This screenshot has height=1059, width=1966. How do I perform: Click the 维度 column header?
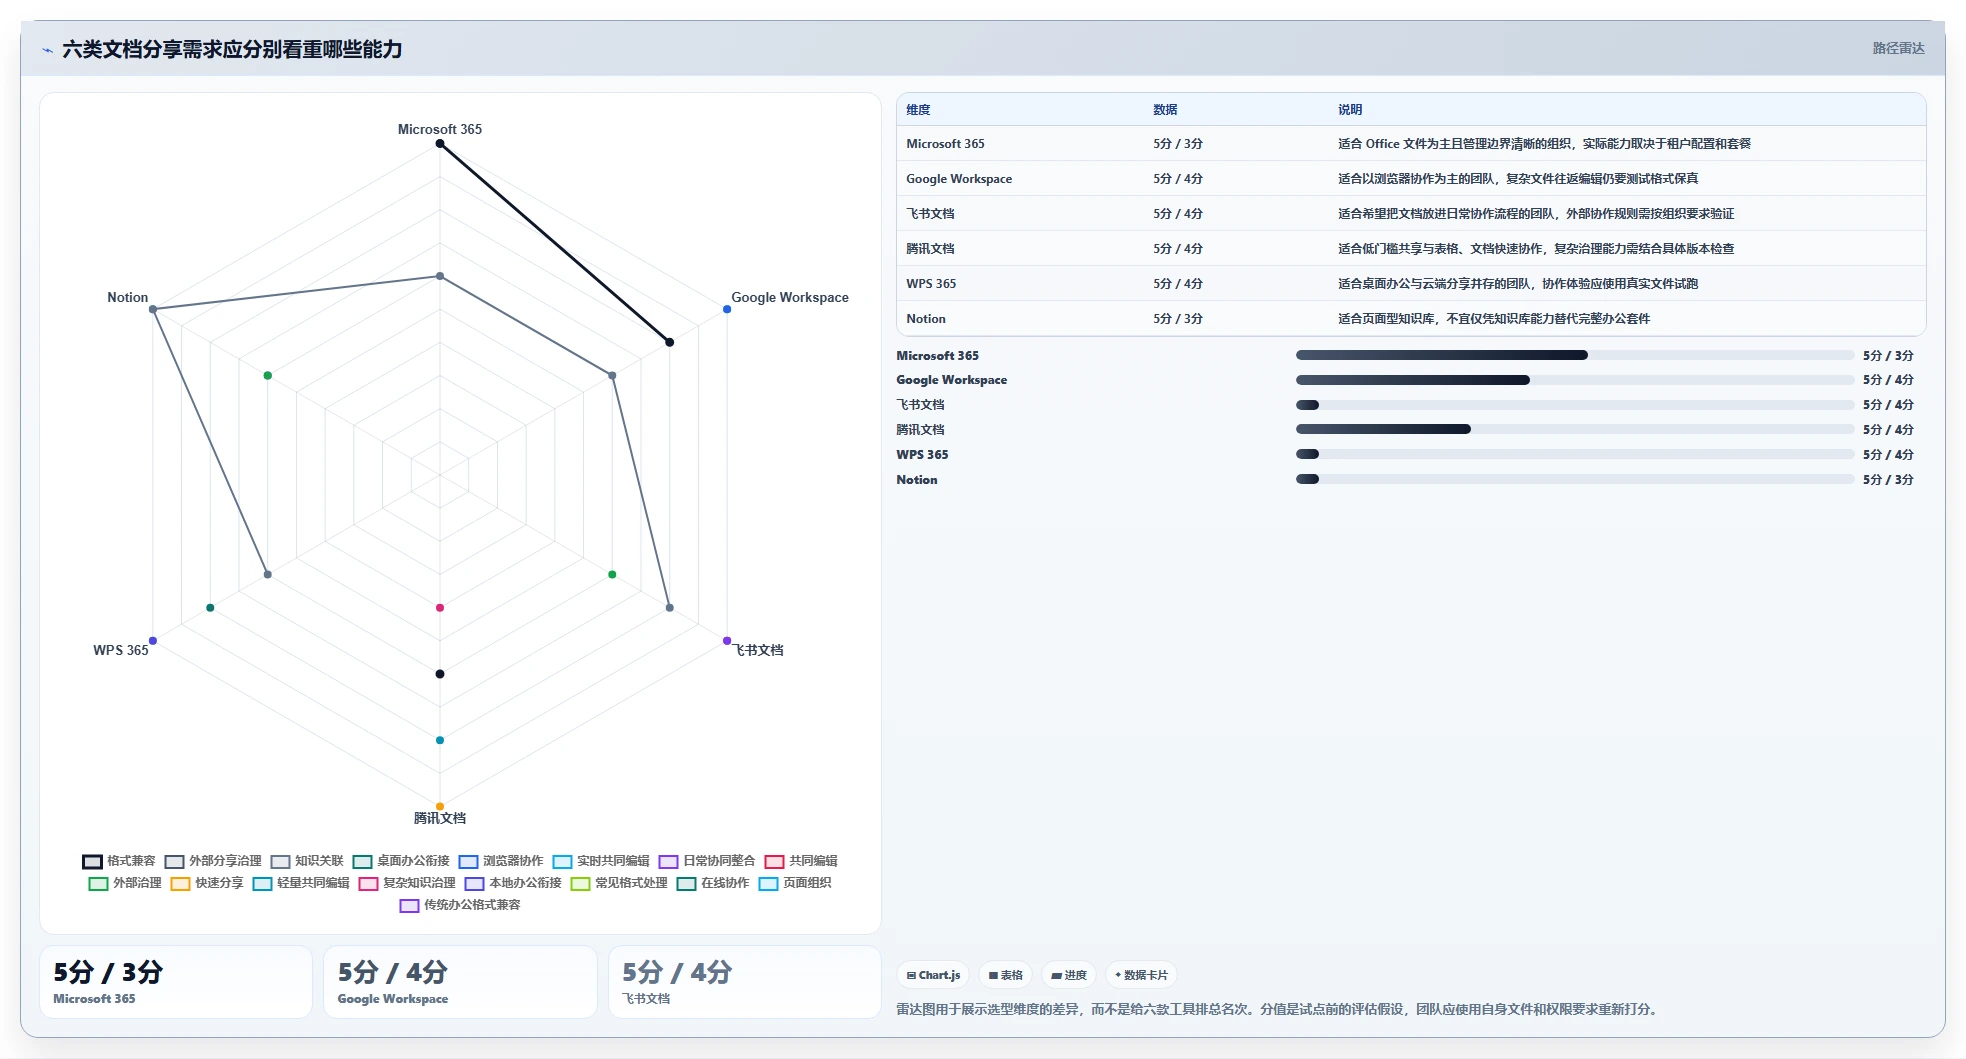[918, 110]
